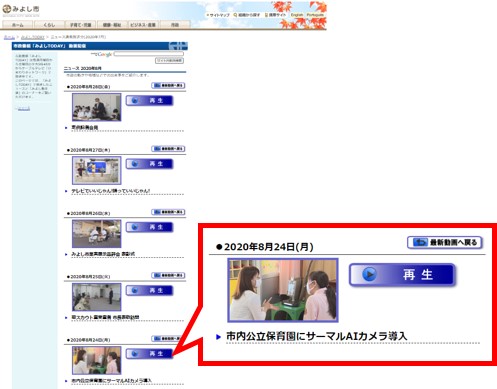Click the みよし市 site logo

coord(21,10)
